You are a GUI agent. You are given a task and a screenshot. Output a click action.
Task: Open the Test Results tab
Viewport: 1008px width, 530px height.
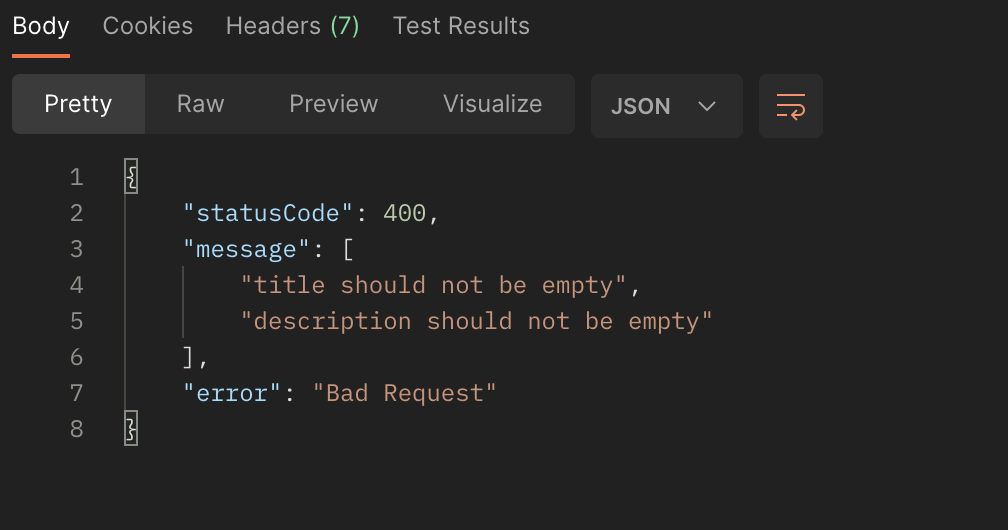pyautogui.click(x=461, y=26)
